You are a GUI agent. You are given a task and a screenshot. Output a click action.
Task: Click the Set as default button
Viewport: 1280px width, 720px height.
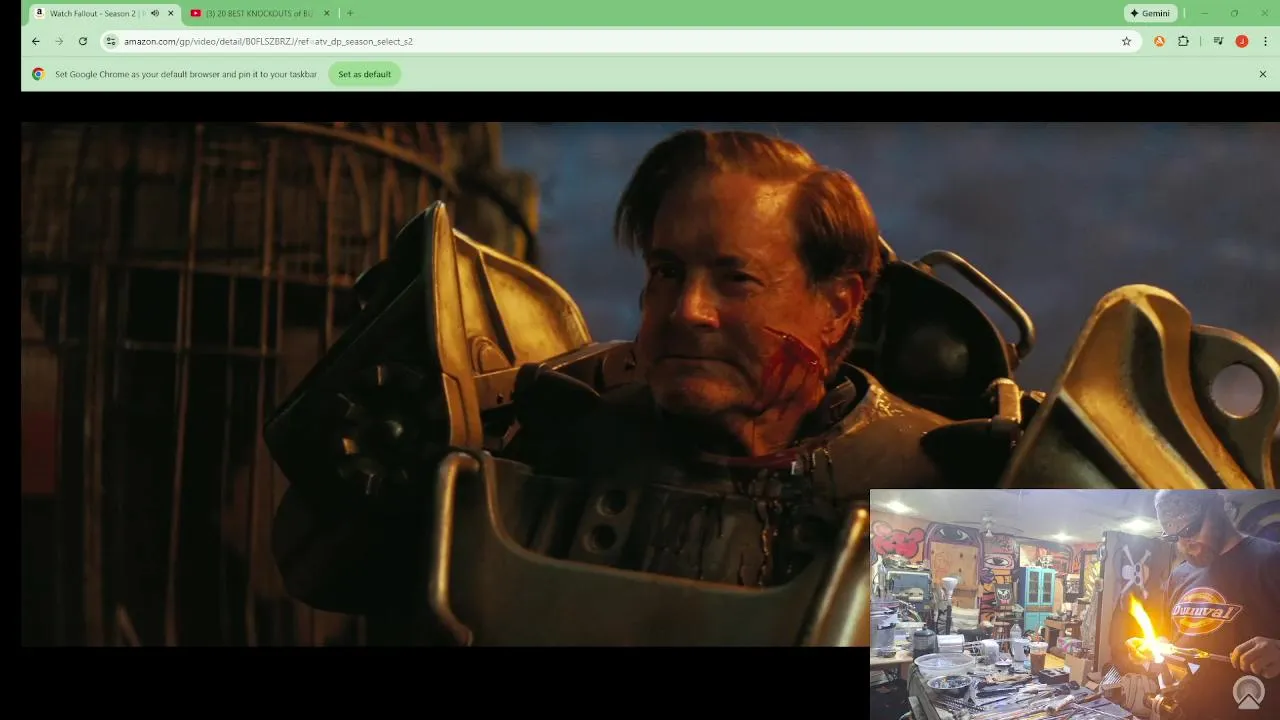click(364, 74)
